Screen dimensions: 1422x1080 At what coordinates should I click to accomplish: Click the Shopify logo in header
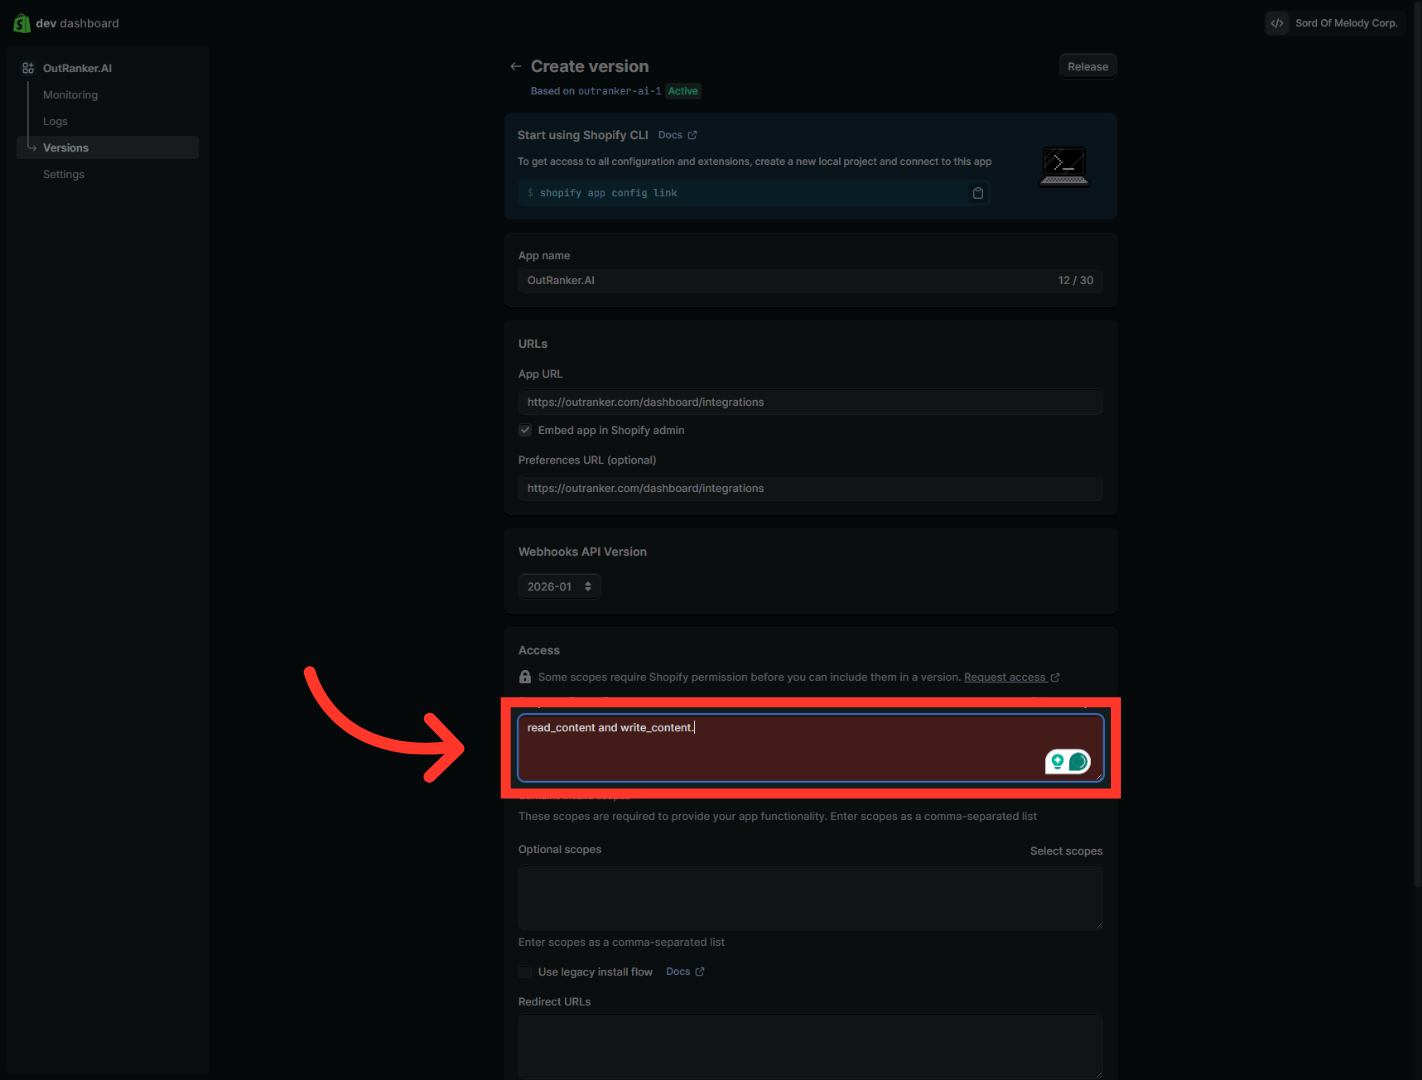pyautogui.click(x=21, y=23)
